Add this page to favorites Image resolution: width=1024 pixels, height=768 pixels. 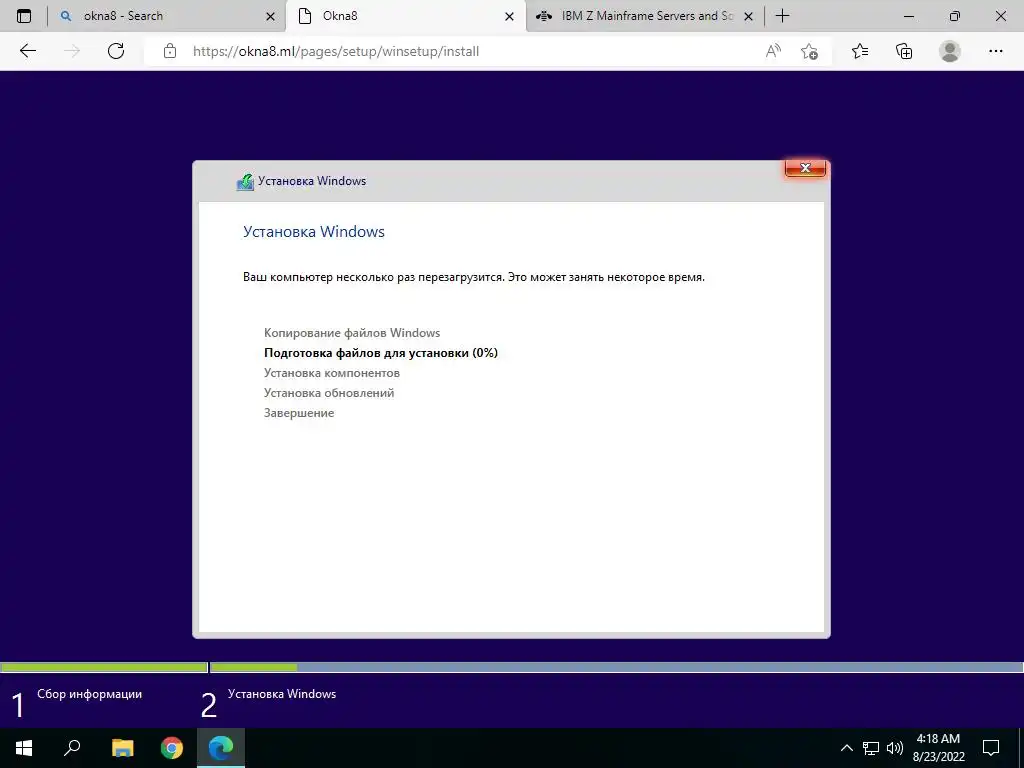pos(810,51)
